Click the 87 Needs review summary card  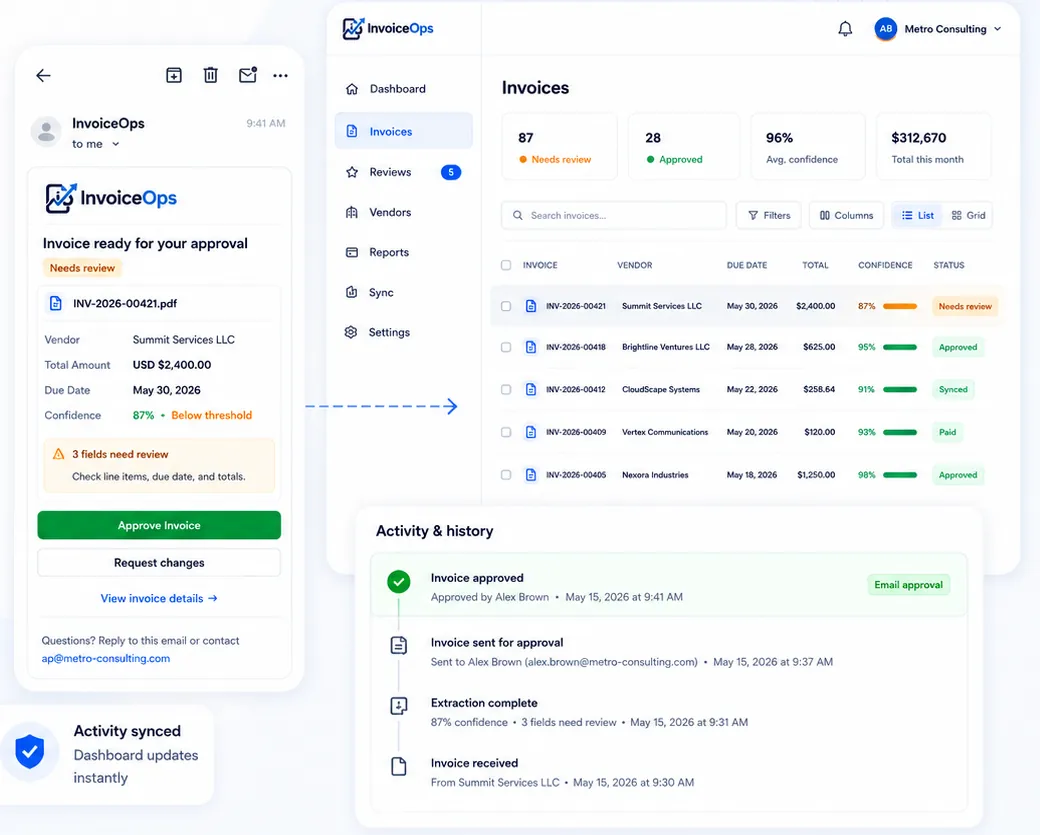coord(559,147)
